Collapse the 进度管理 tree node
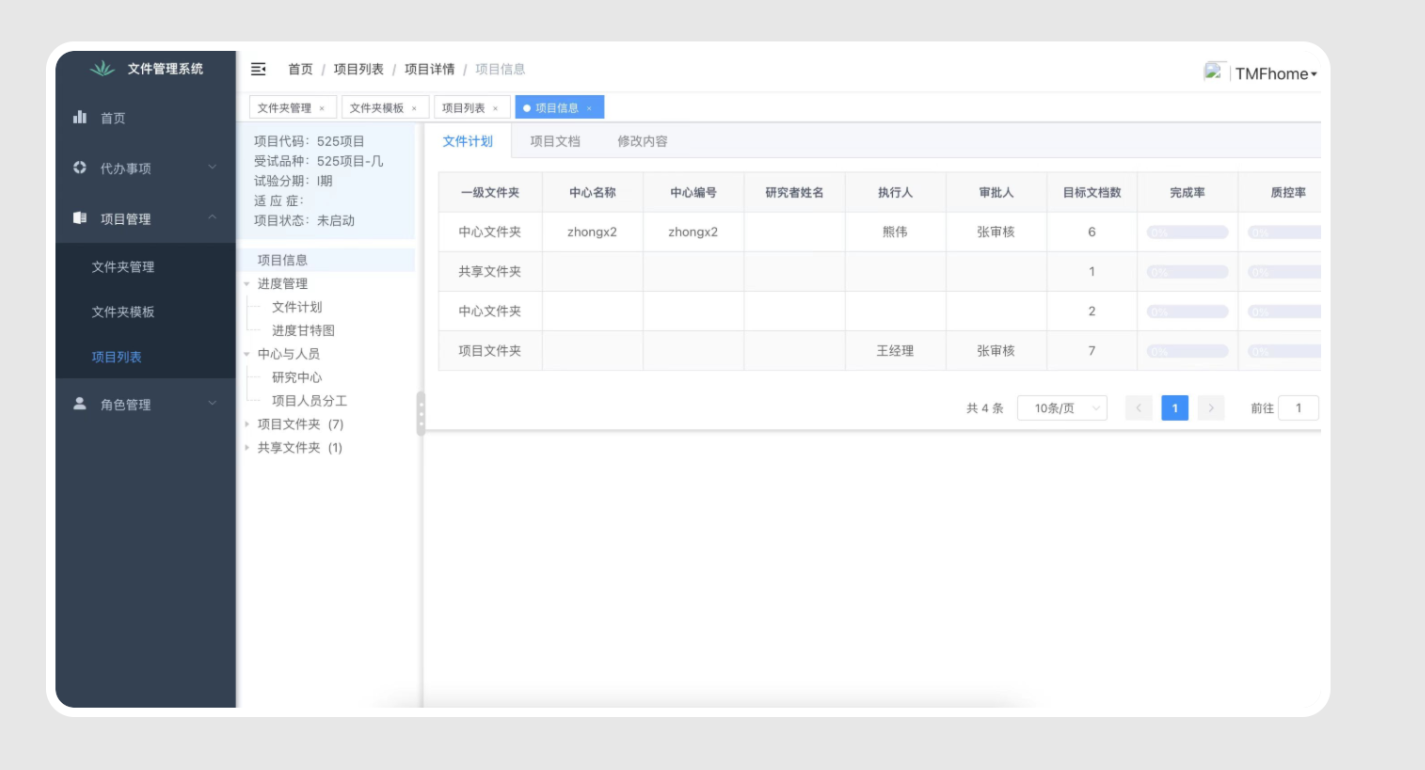Screen dimensions: 1425x770 point(247,284)
